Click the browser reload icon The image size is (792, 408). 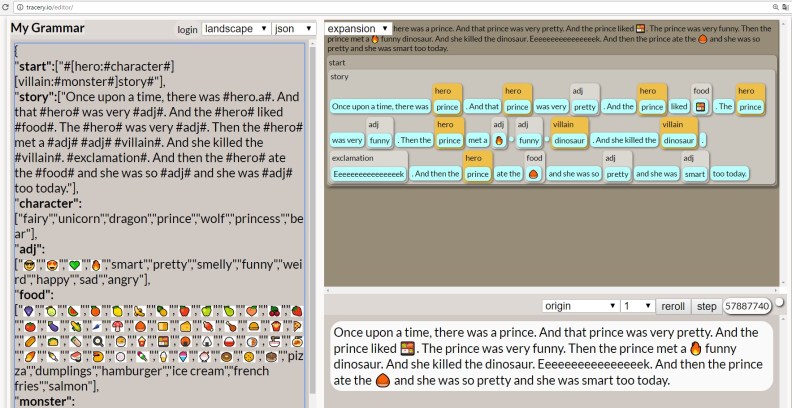click(x=6, y=6)
